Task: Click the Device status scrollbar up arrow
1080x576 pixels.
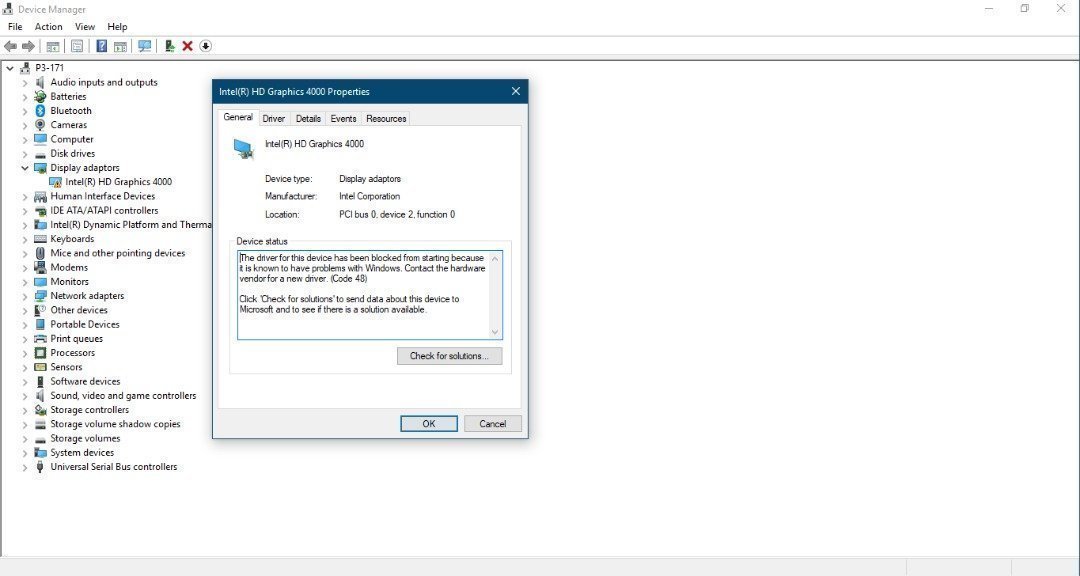Action: pos(495,258)
